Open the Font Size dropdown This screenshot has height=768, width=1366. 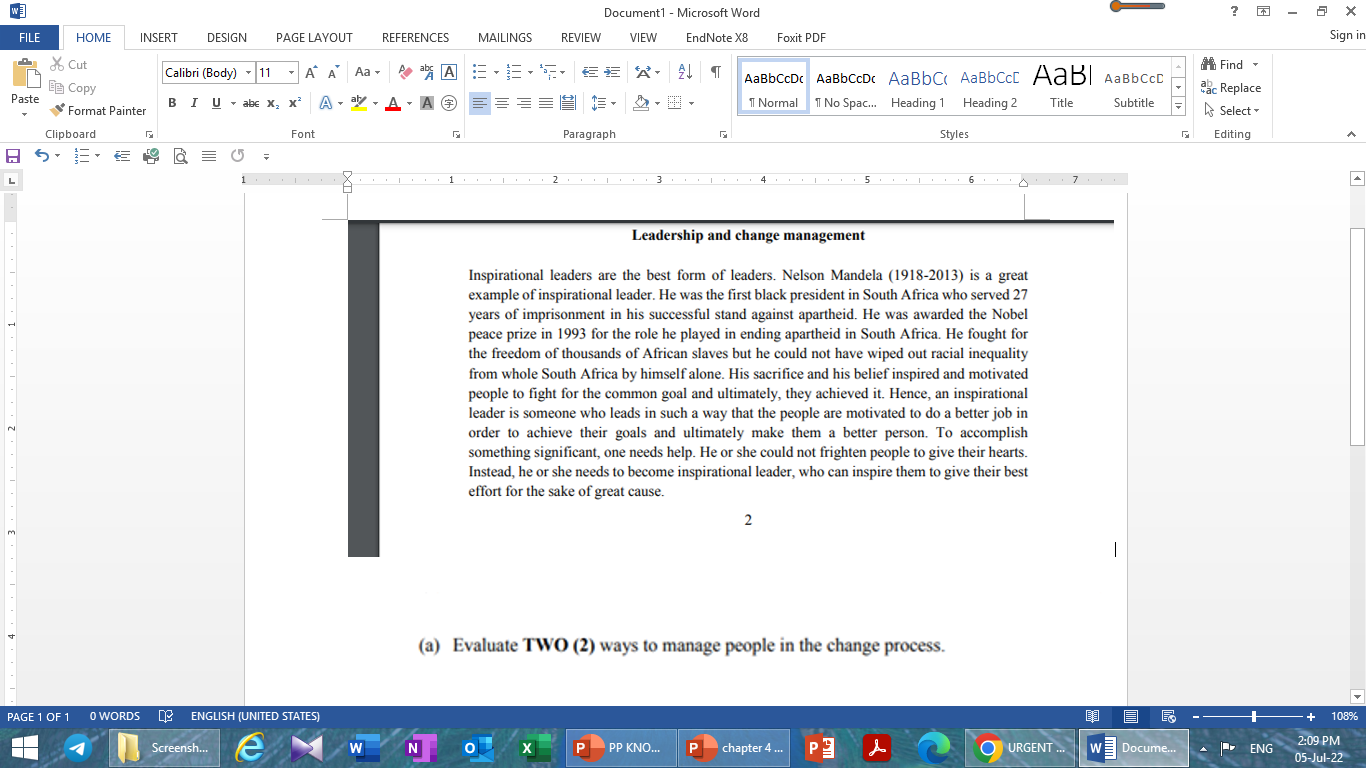291,72
